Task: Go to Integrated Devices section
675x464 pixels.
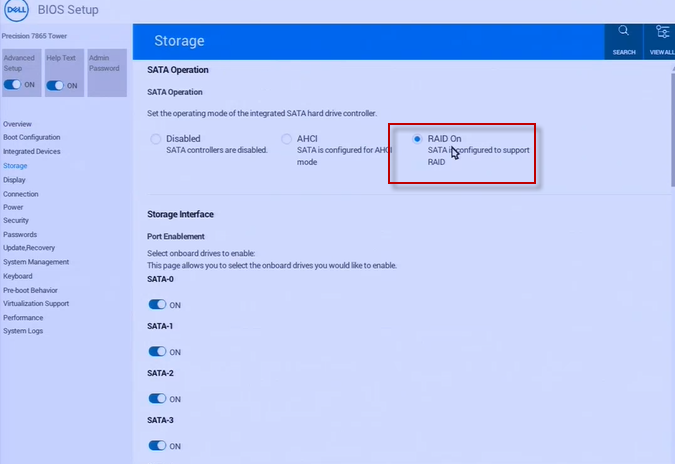Action: [31, 152]
